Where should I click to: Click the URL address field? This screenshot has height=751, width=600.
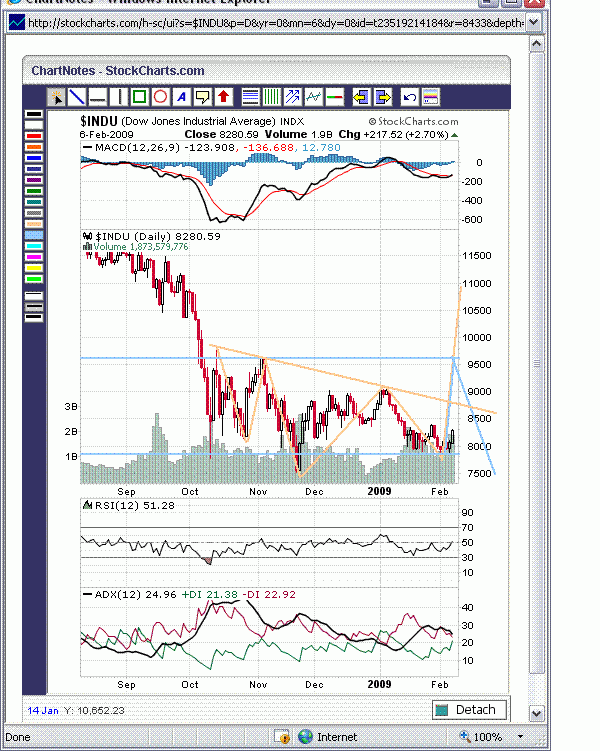275,22
